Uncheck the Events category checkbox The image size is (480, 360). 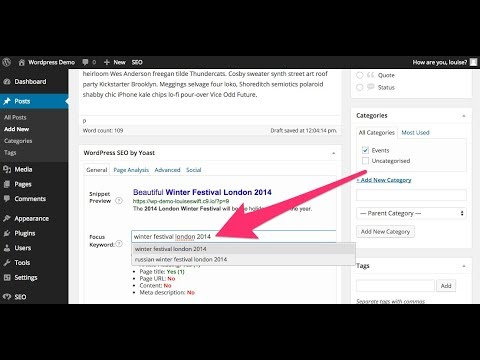(x=365, y=150)
